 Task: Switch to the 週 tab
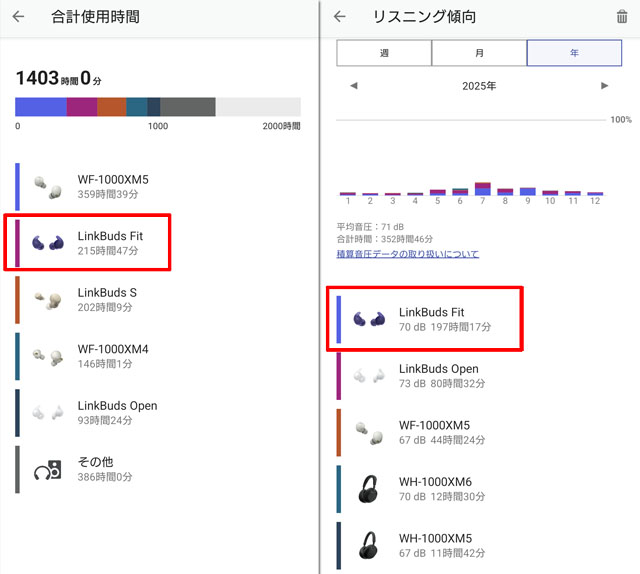coord(384,53)
